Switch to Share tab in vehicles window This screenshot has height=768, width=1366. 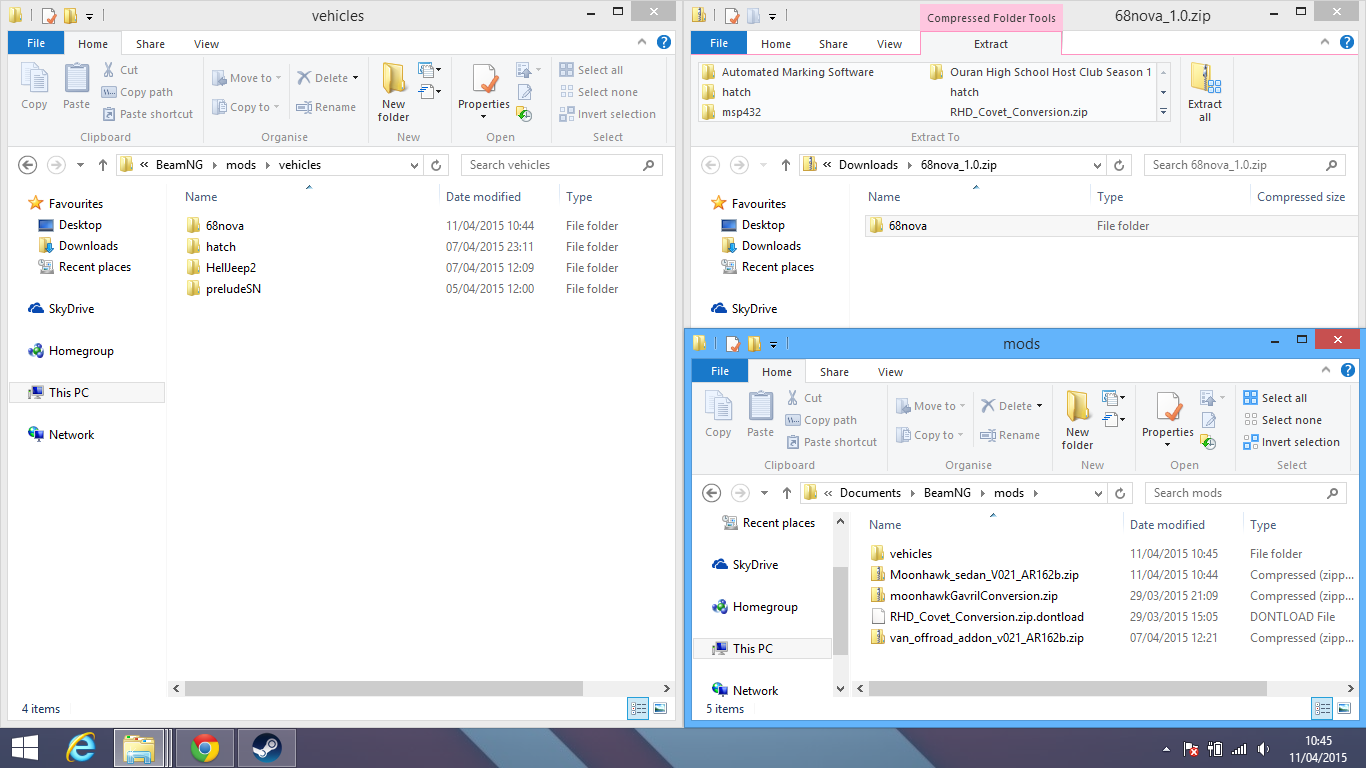pyautogui.click(x=151, y=44)
